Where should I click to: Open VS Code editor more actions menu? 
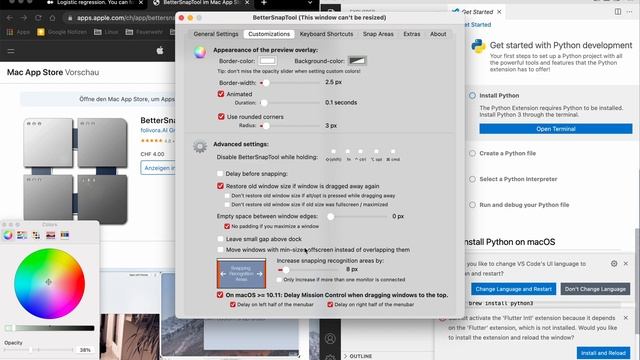point(629,12)
